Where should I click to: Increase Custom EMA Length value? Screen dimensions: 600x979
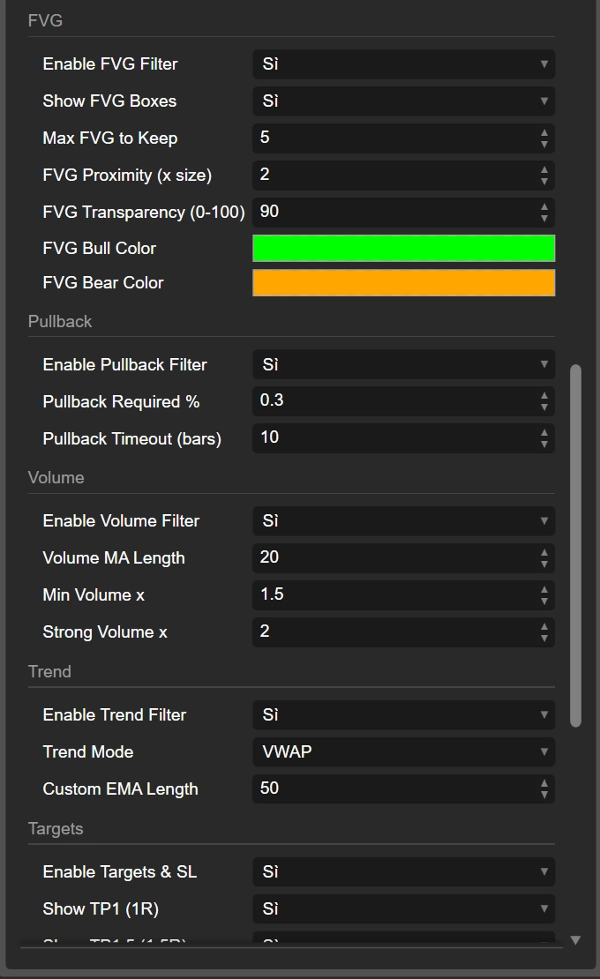click(x=544, y=784)
